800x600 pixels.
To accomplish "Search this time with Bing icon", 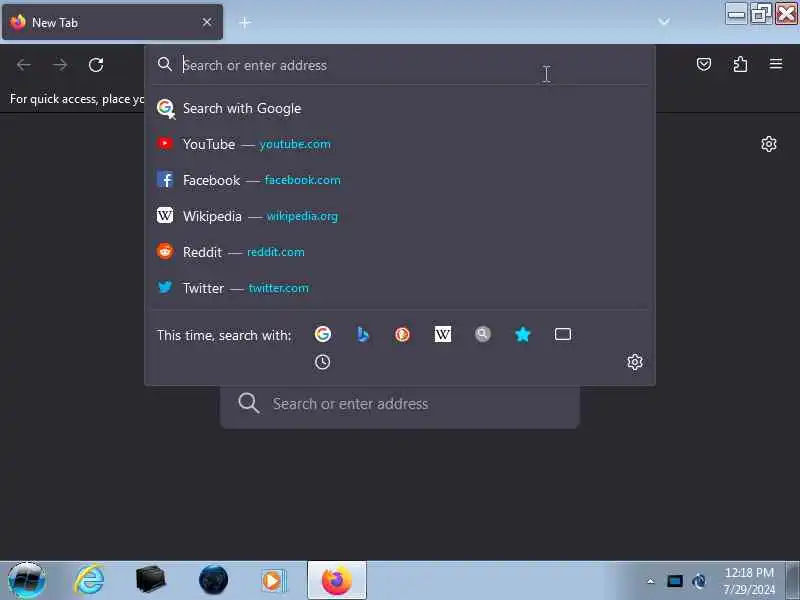I will (x=362, y=334).
